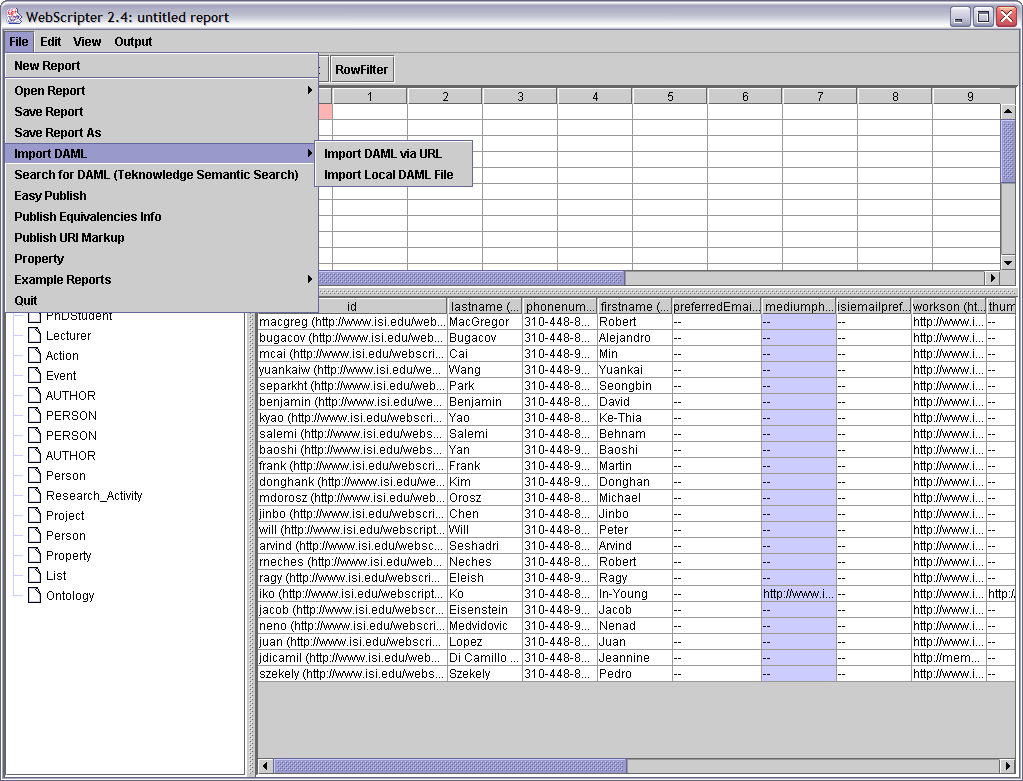1023x781 pixels.
Task: Click the Lecturer document icon in tree
Action: (x=34, y=336)
